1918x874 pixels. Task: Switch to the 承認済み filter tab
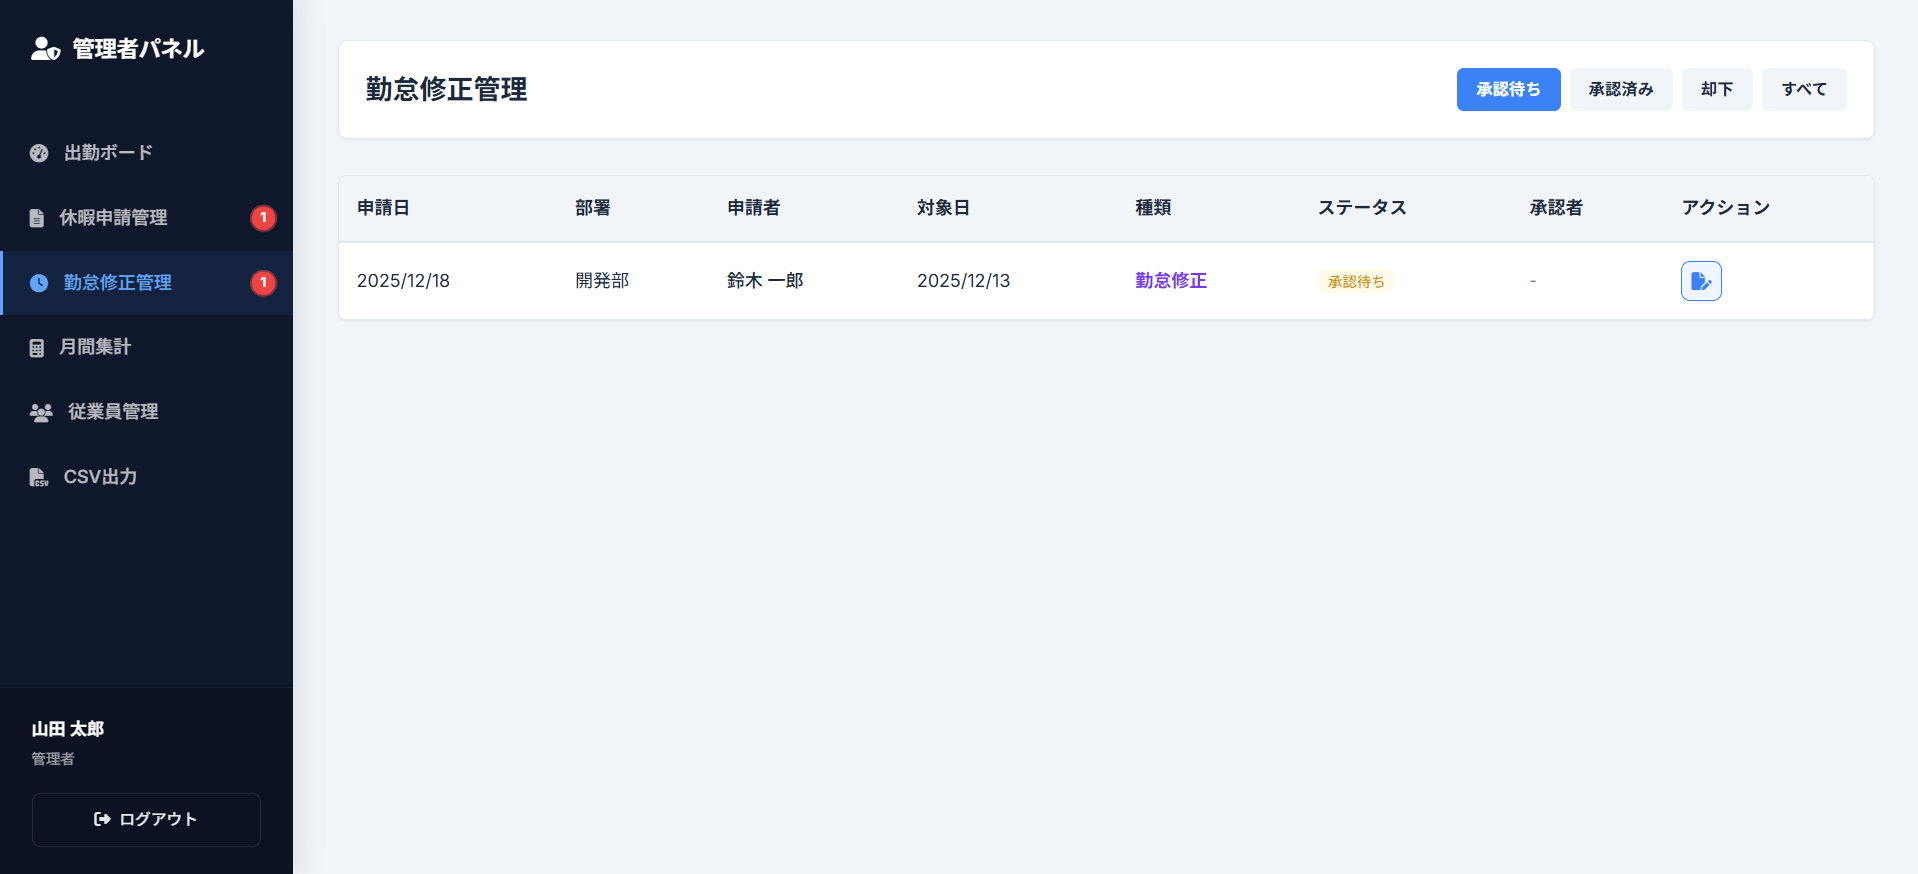pos(1620,89)
